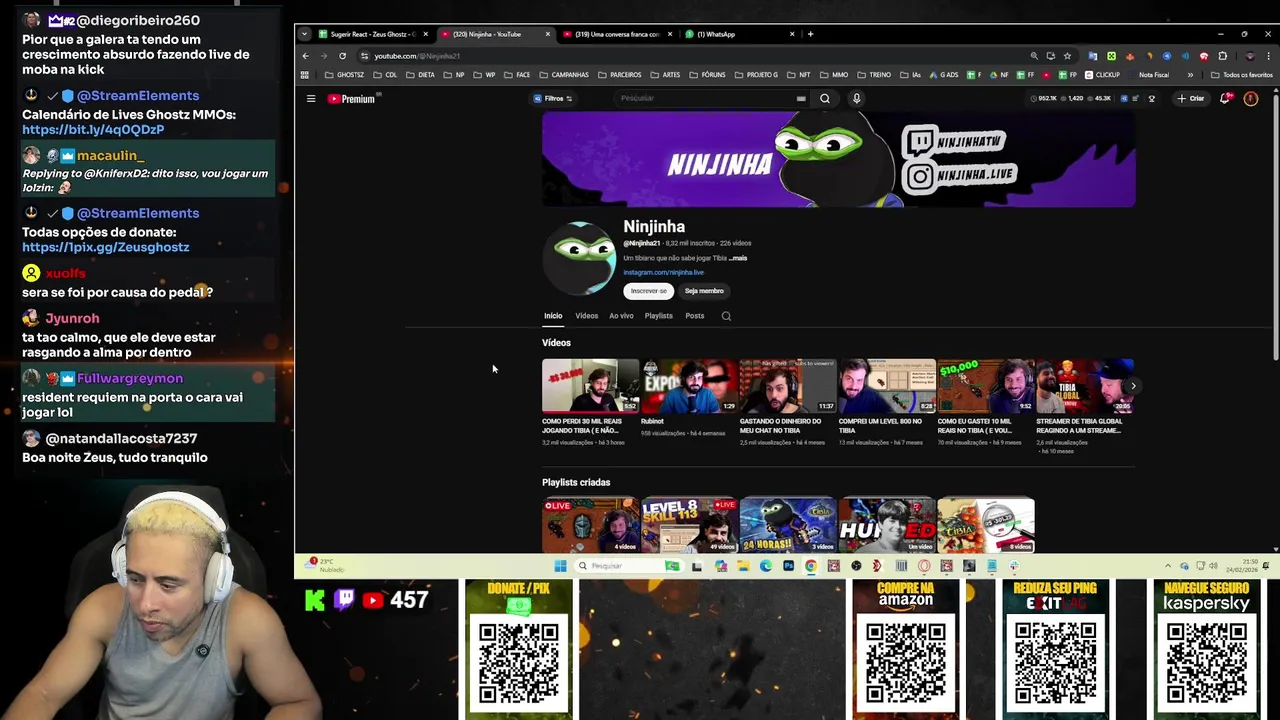Open the Rubinot video thumbnail
This screenshot has height=720, width=1280.
coord(689,386)
